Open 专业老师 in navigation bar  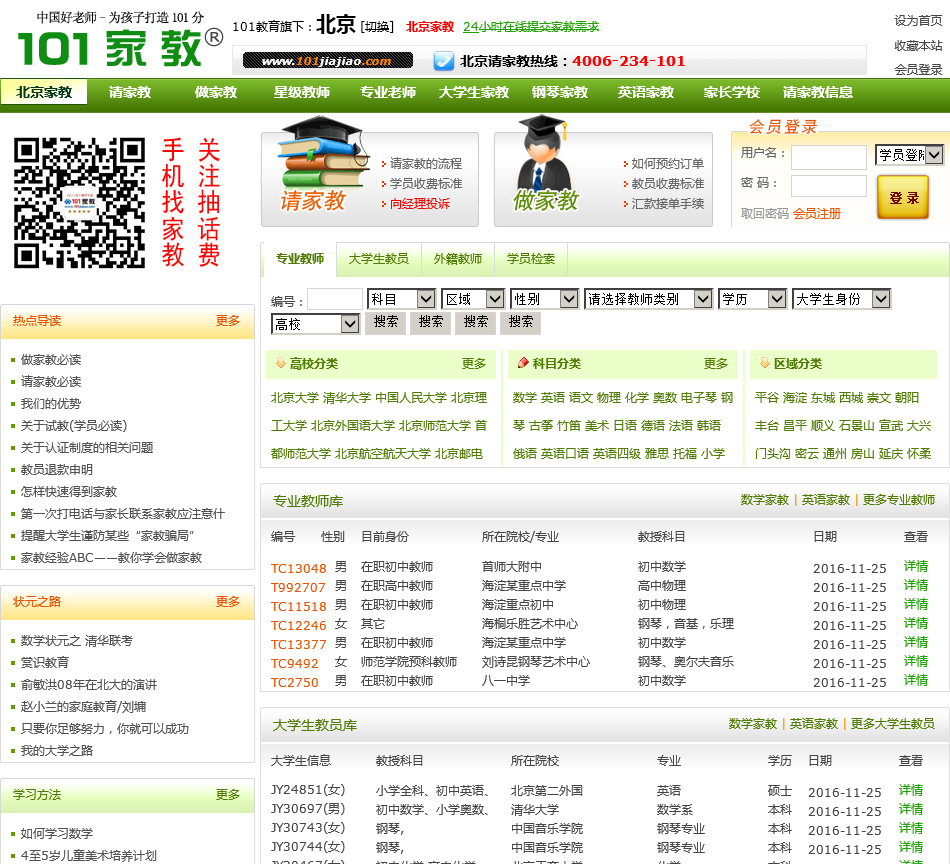(388, 92)
